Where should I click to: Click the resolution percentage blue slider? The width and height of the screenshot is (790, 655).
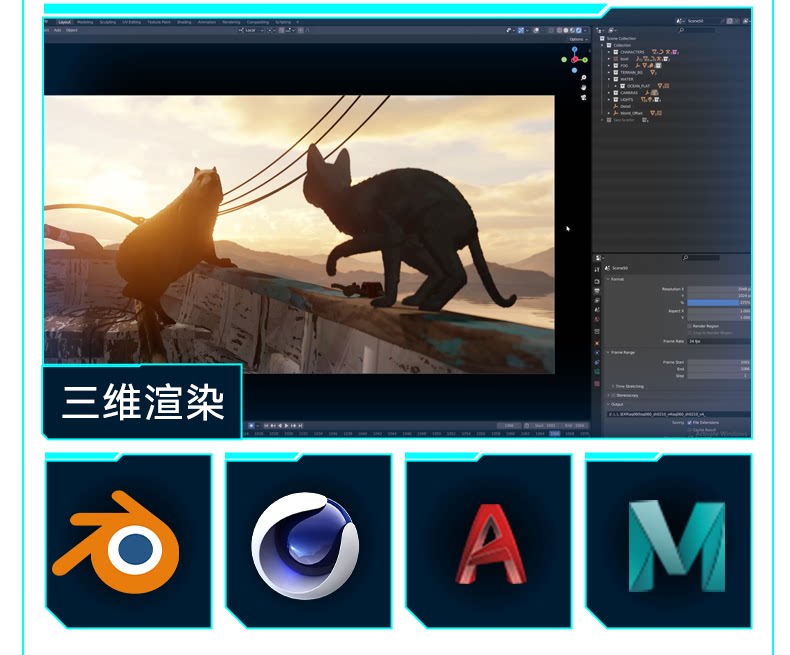(718, 302)
